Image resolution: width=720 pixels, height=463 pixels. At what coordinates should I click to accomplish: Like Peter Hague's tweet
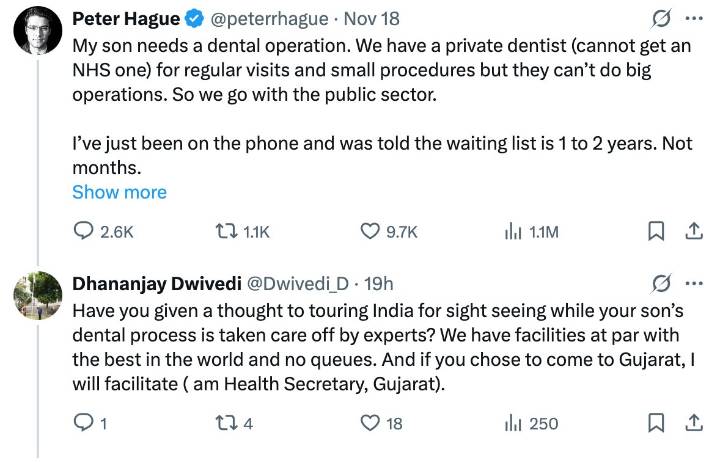(369, 232)
